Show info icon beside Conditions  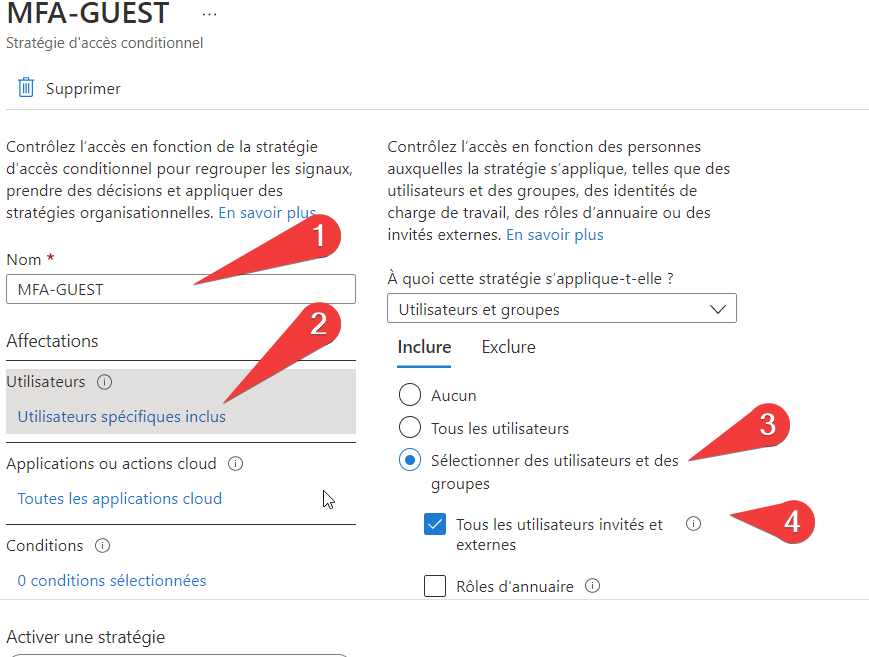click(103, 546)
